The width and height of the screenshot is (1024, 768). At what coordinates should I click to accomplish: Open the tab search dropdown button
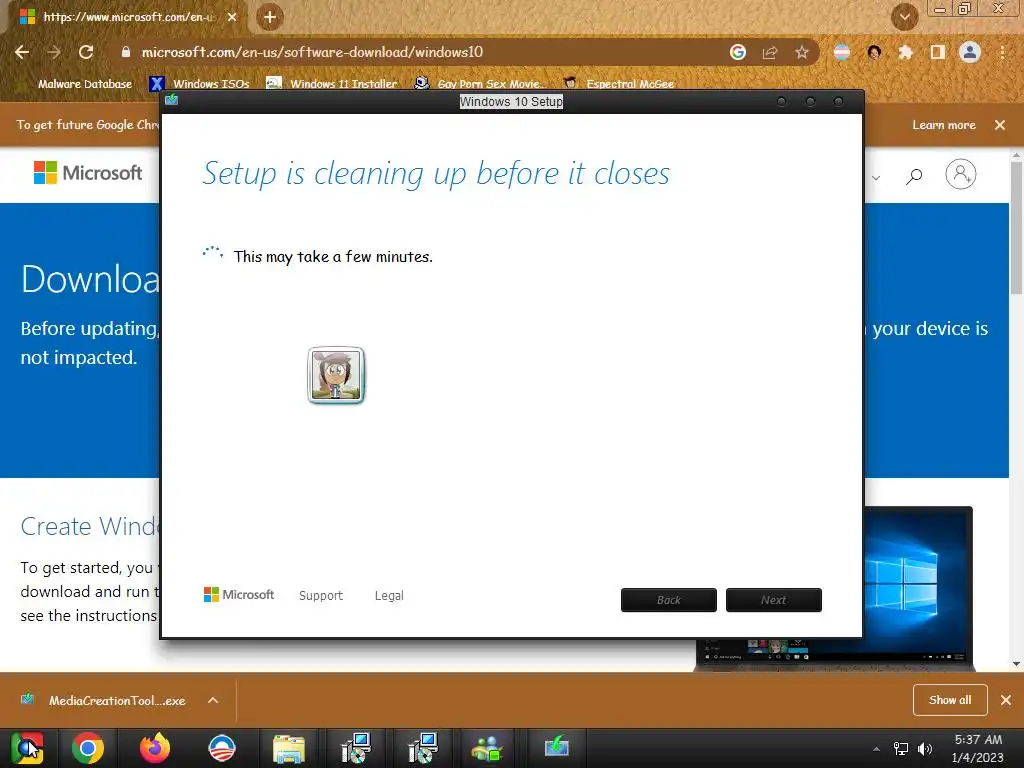tap(904, 18)
